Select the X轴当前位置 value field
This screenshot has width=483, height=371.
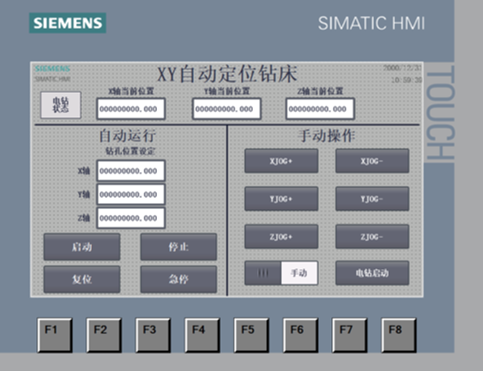point(131,109)
